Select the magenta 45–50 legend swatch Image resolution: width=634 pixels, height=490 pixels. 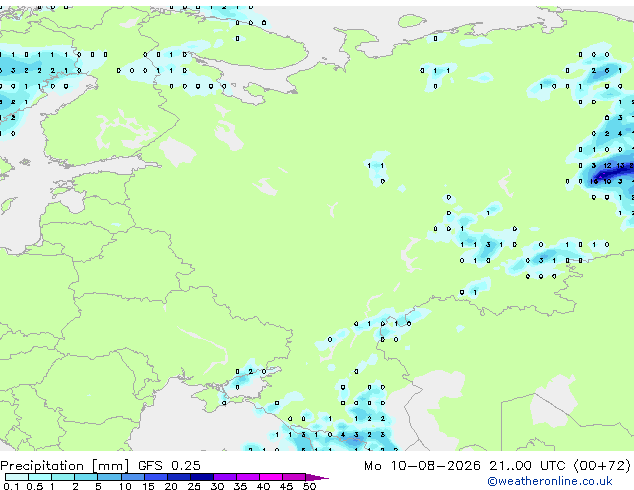tap(294, 477)
